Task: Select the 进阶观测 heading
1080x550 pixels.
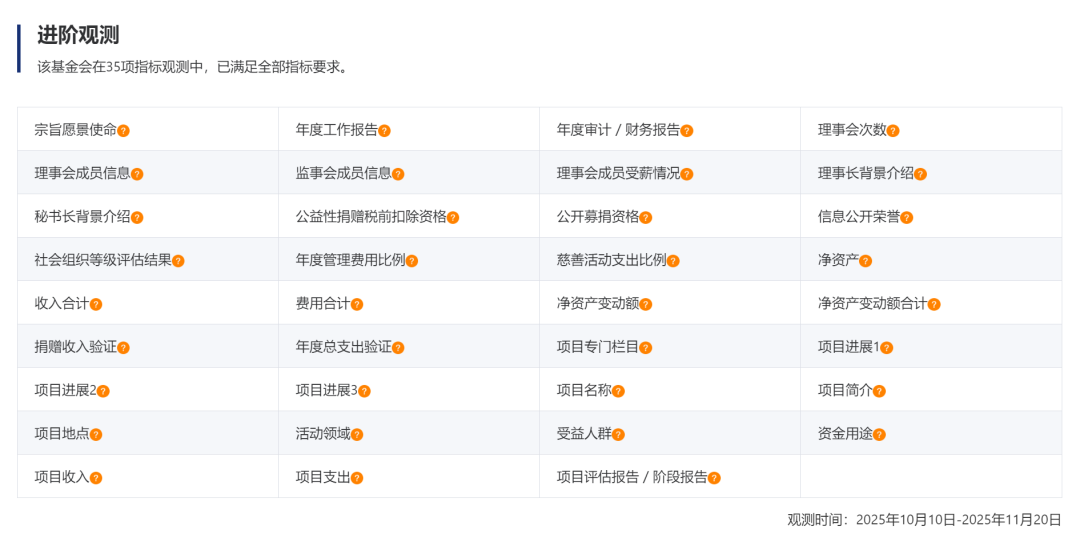Action: 78,34
